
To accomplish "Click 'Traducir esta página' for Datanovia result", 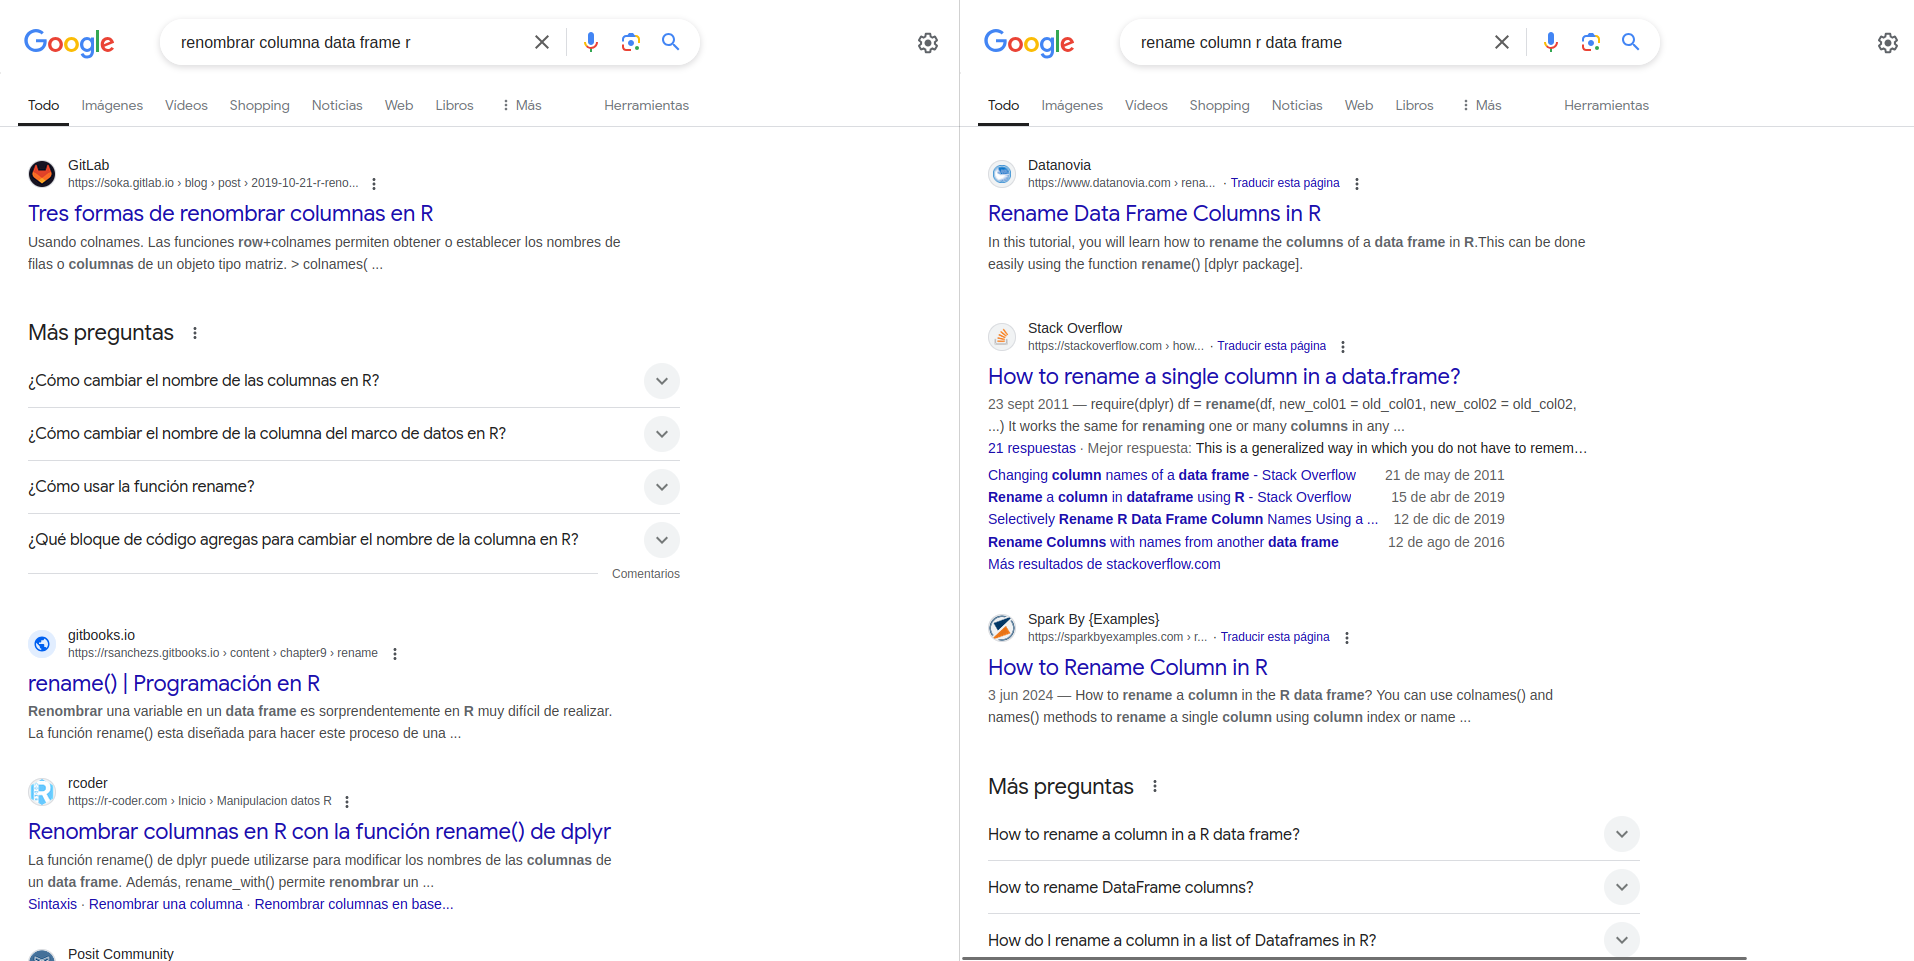I will coord(1285,183).
